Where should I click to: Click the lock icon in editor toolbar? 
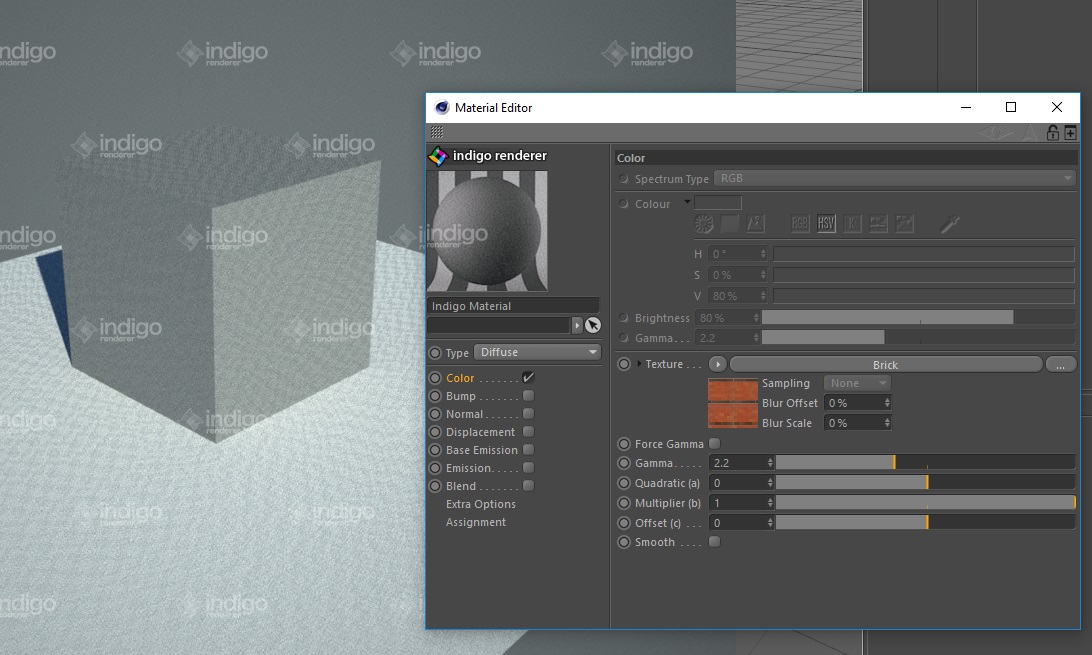tap(1052, 133)
